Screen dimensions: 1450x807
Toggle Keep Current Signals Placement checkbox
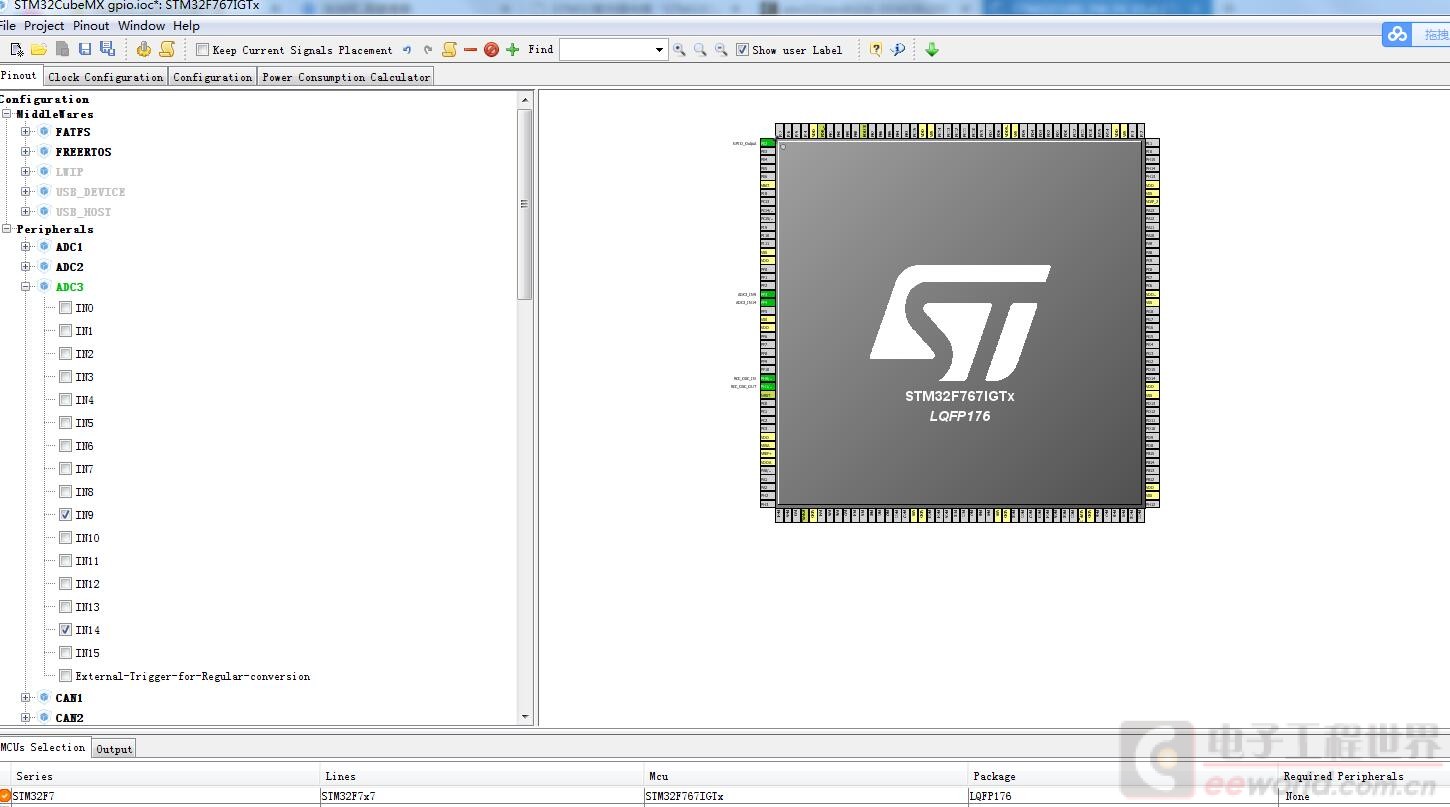pos(203,49)
